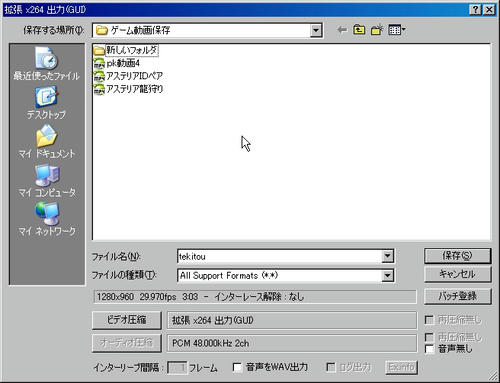Open the View menu icon

[396, 30]
